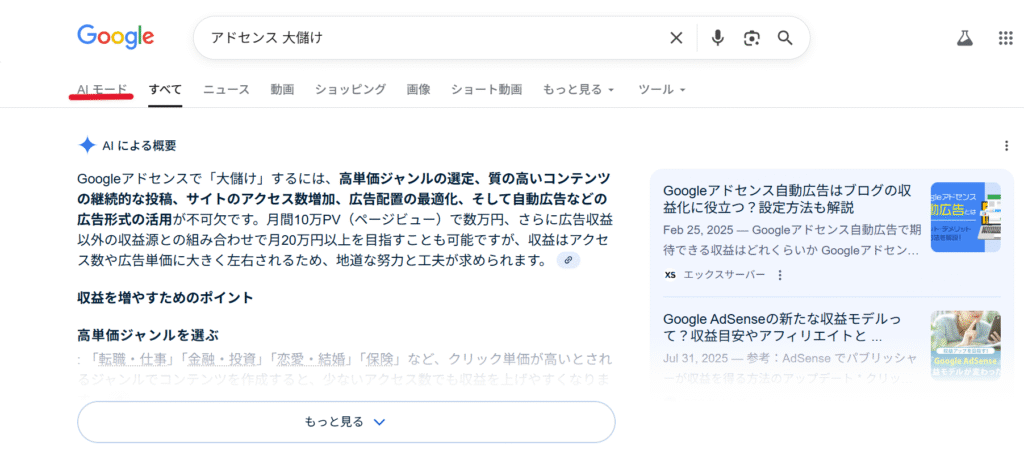Open the Google apps grid

pos(1005,38)
